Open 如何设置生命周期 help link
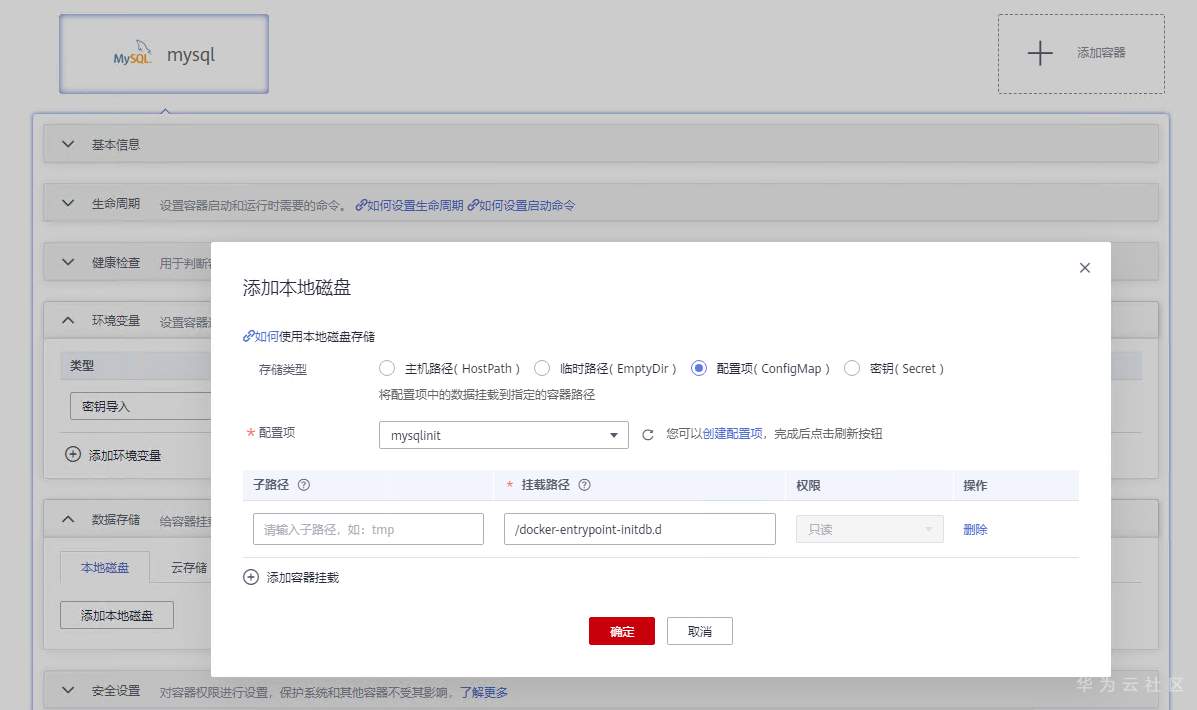Screen dimensions: 1197x710 pyautogui.click(x=409, y=205)
